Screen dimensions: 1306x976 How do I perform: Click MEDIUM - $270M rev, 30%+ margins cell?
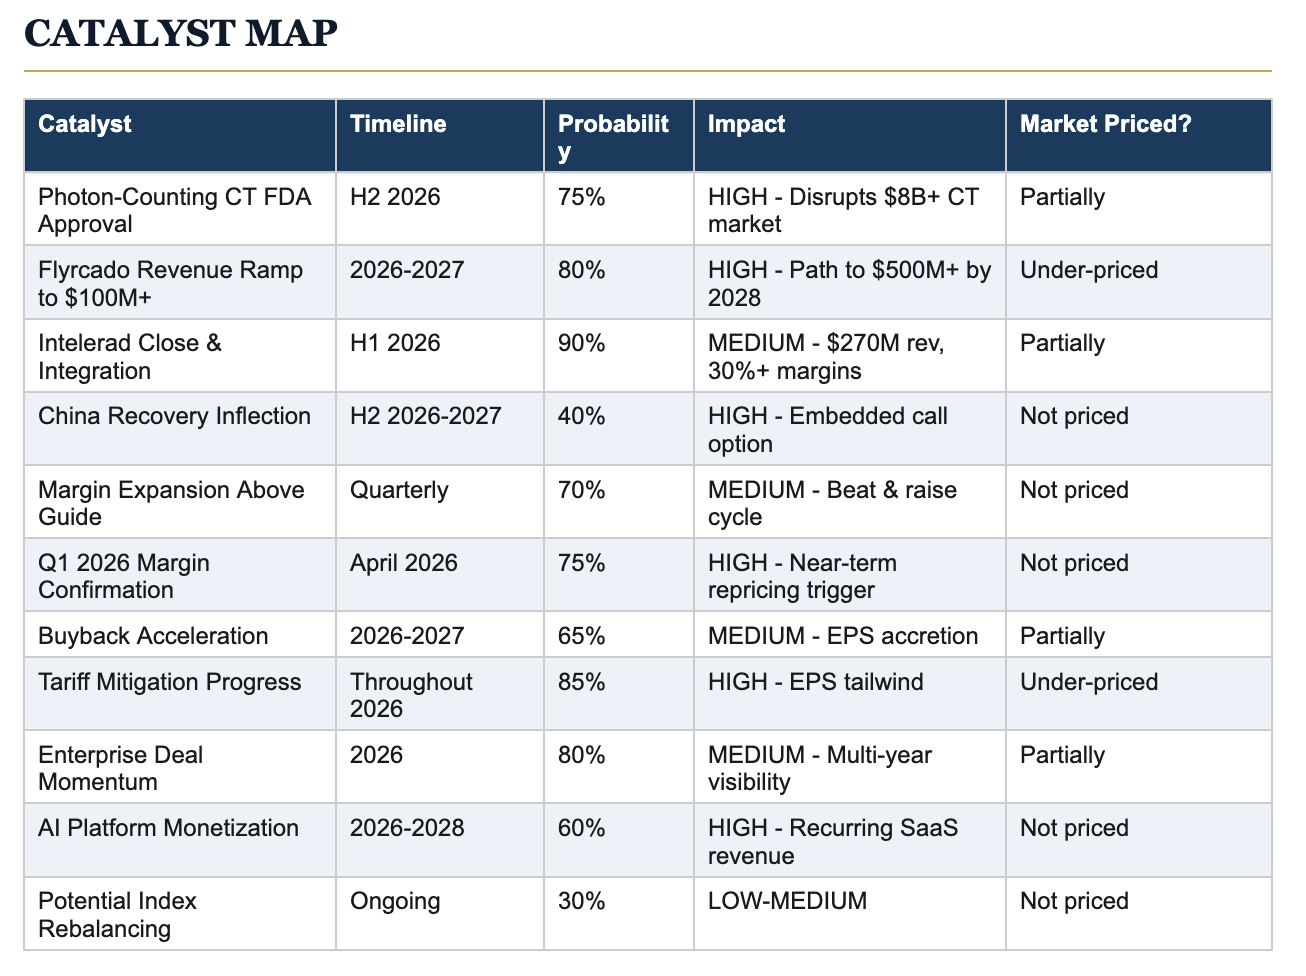click(850, 355)
